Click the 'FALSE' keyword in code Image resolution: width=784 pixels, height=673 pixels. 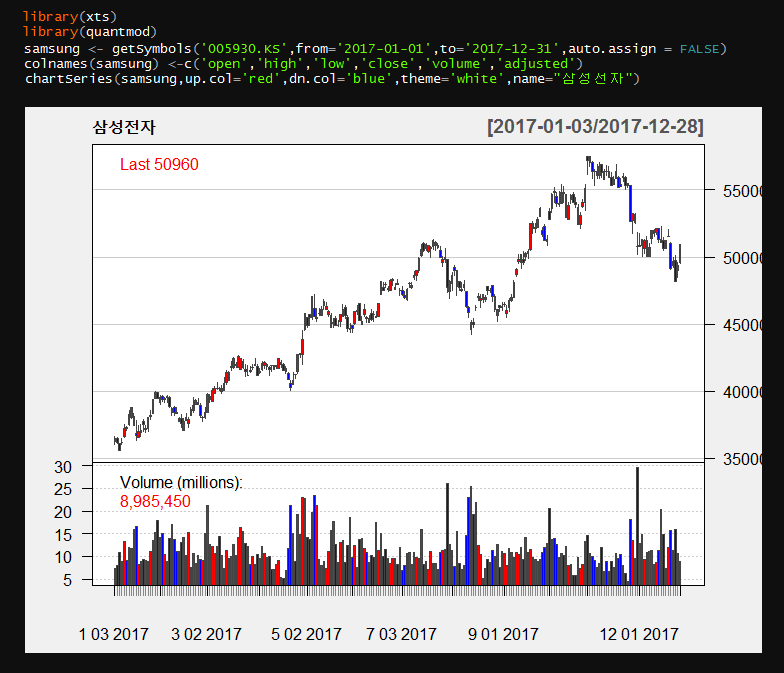pyautogui.click(x=700, y=48)
